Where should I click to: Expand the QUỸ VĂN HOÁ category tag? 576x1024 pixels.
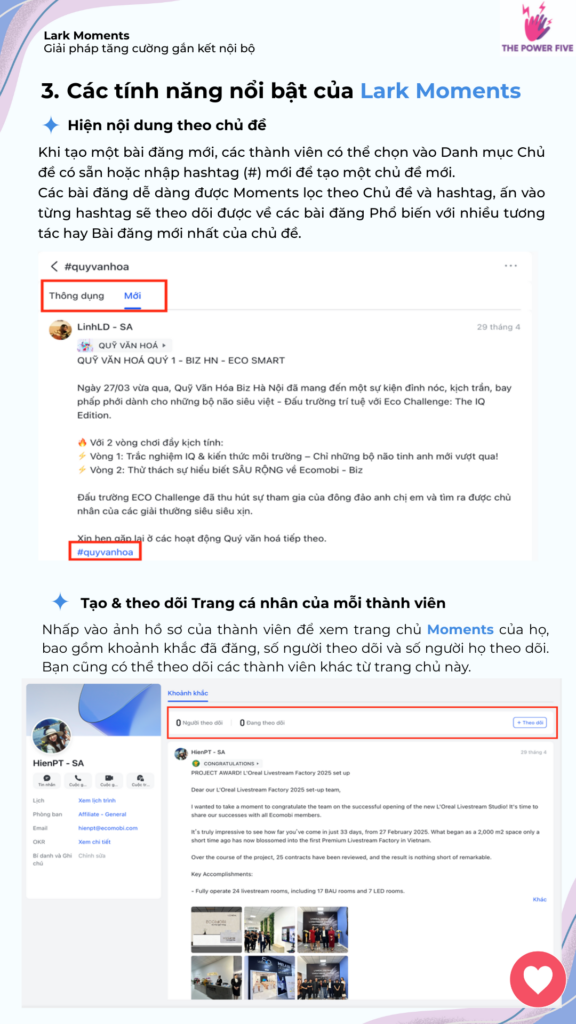point(123,345)
